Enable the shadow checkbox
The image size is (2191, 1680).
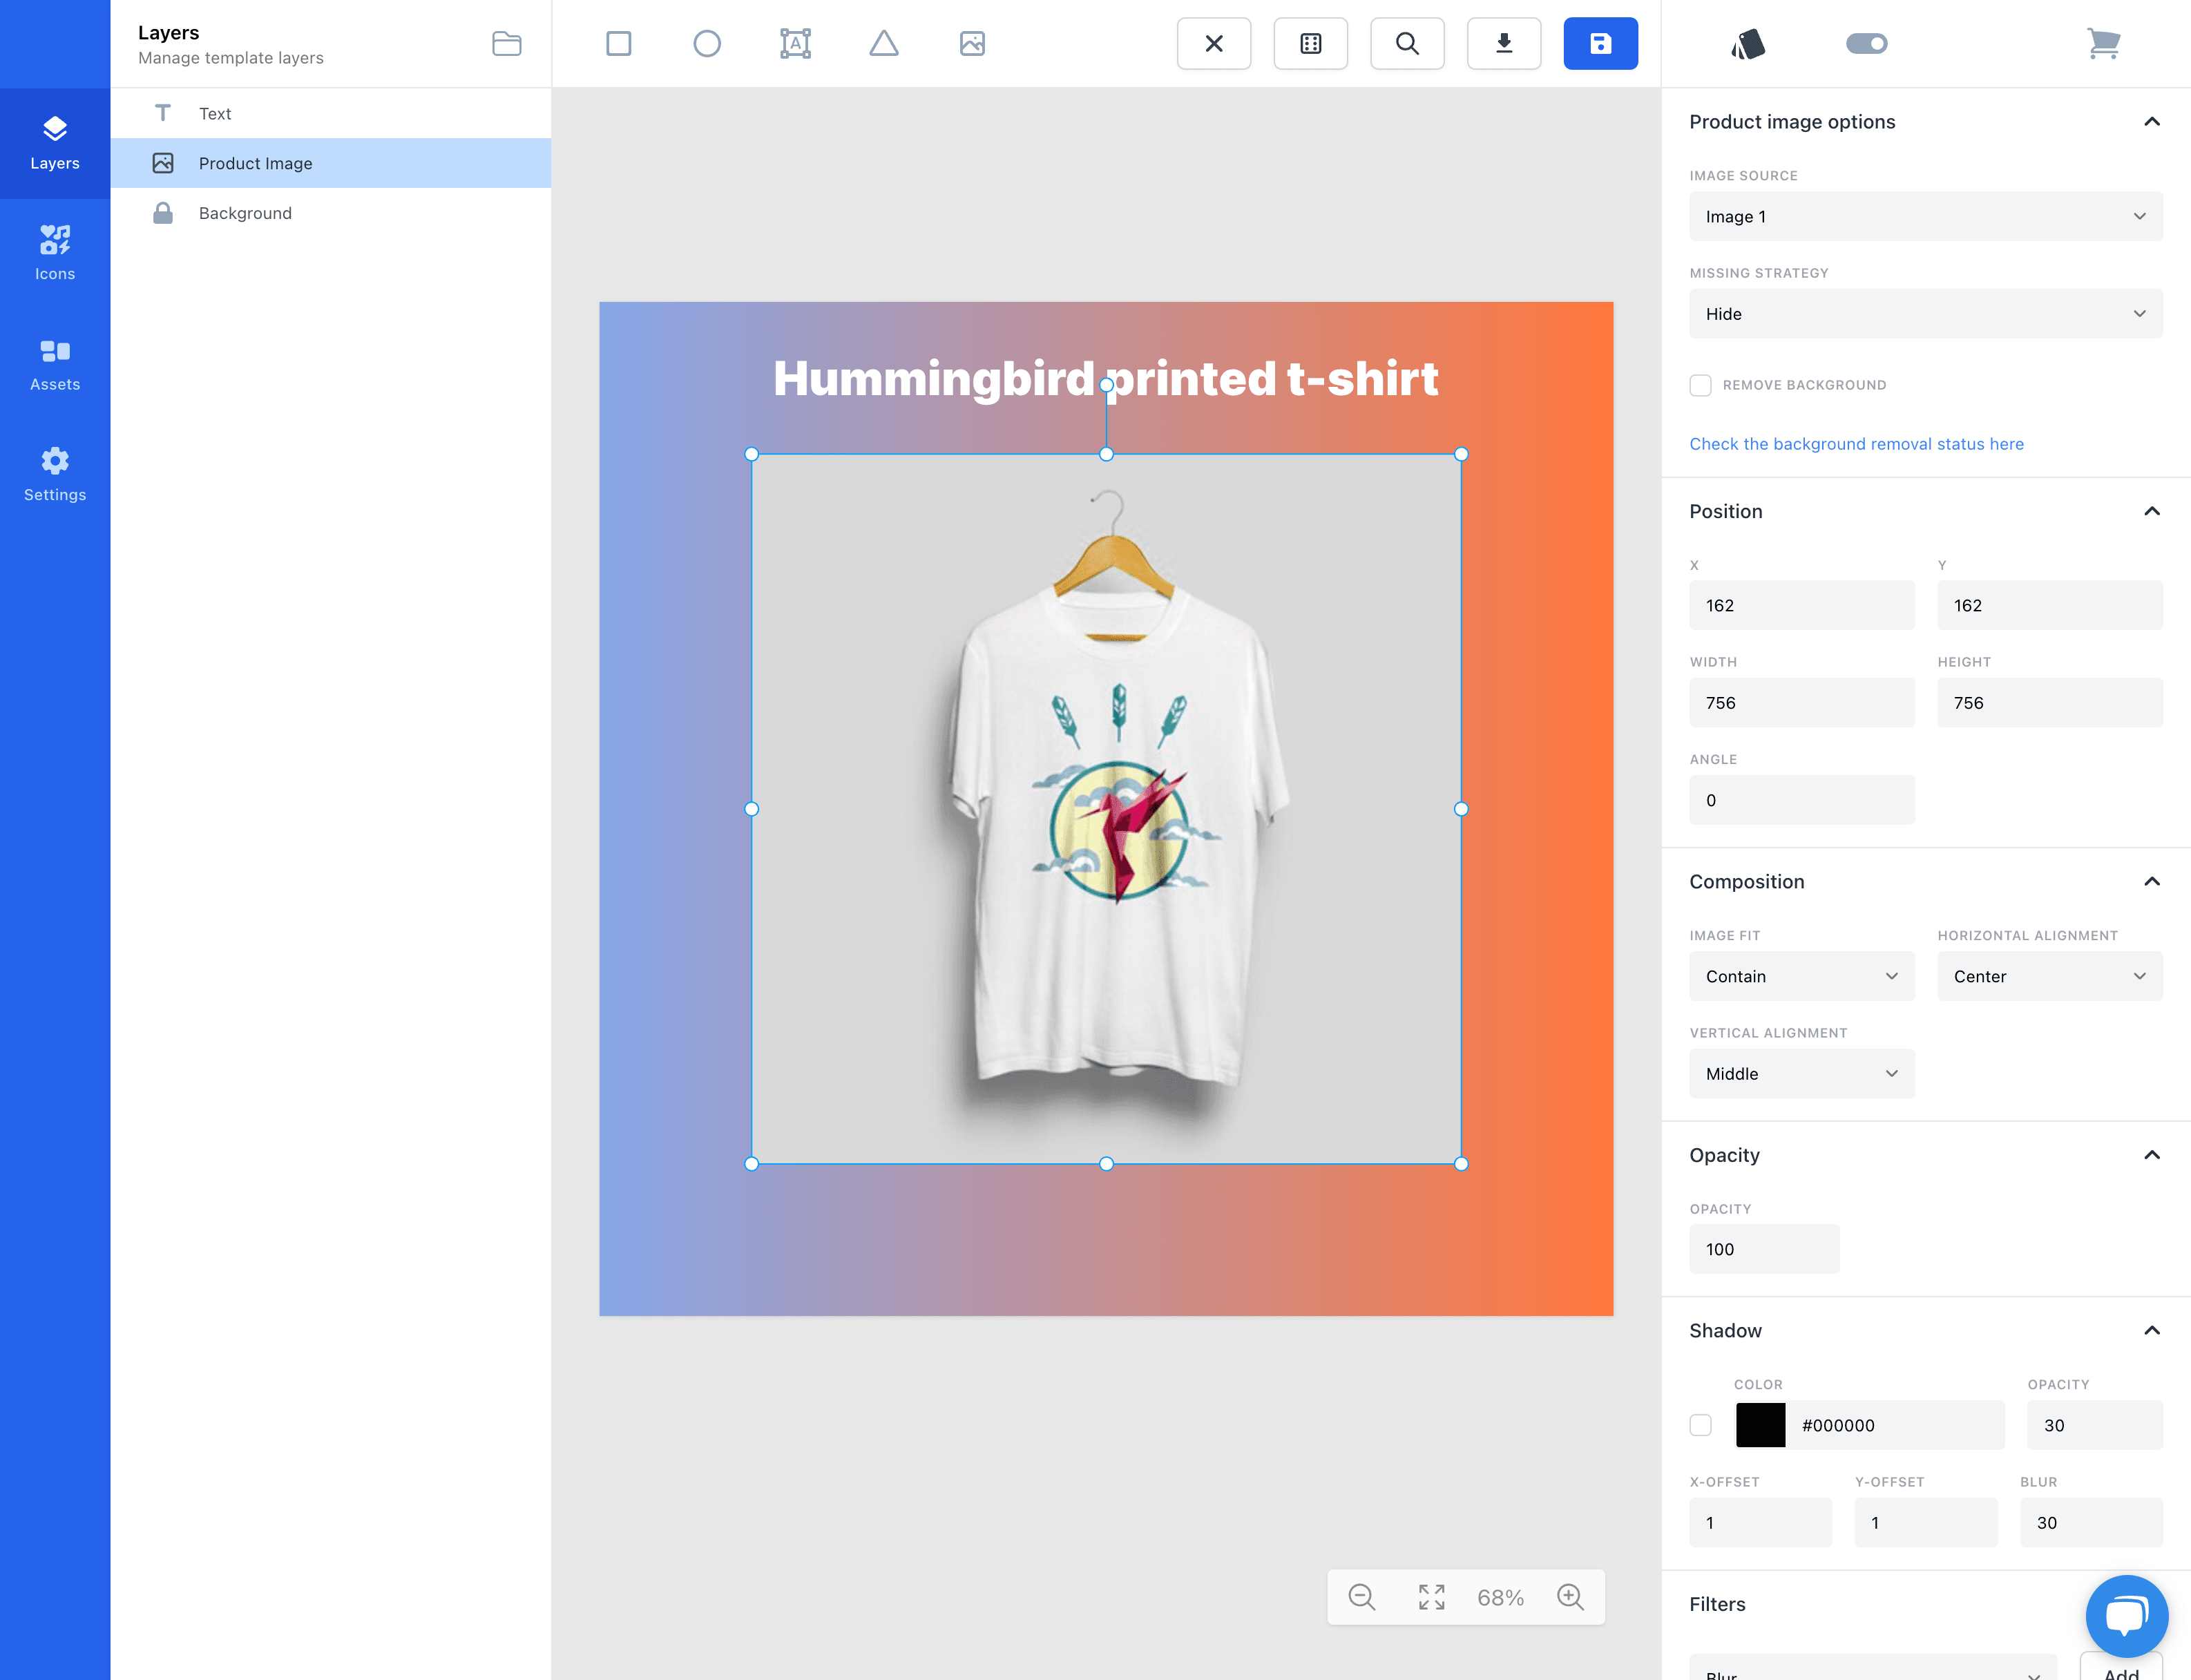tap(1700, 1425)
